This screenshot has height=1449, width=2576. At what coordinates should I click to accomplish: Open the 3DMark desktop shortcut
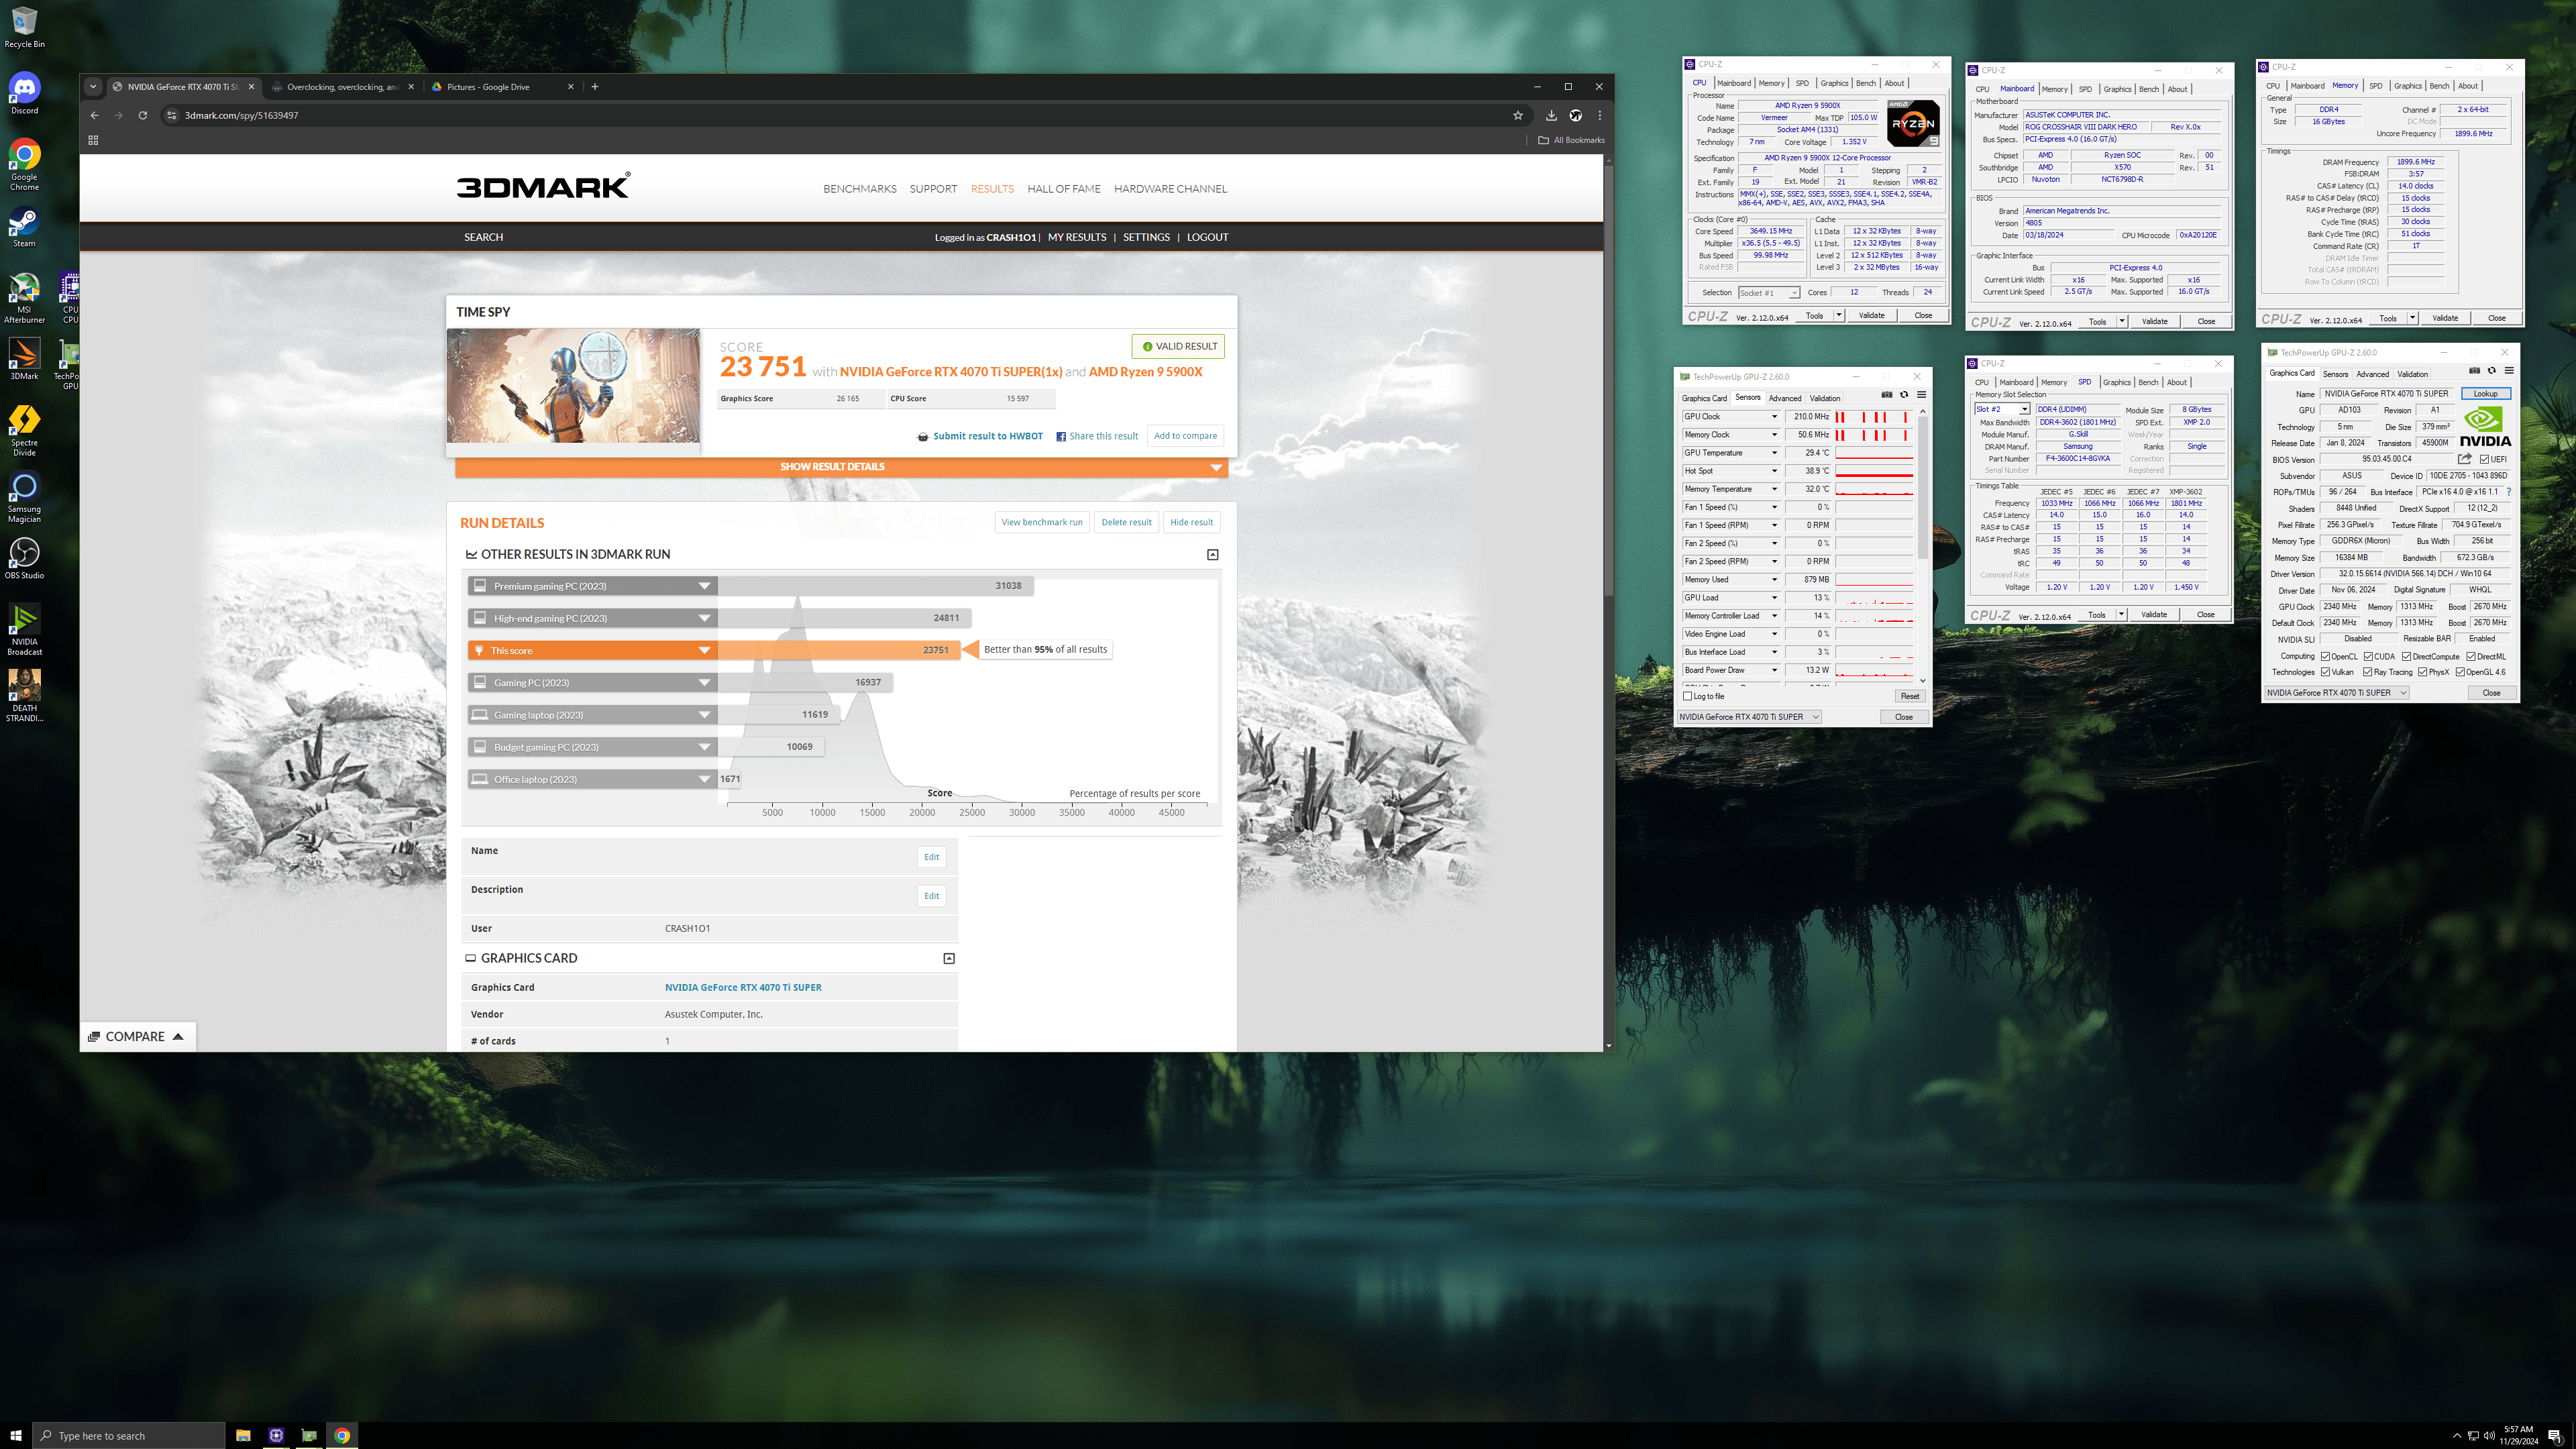point(24,359)
